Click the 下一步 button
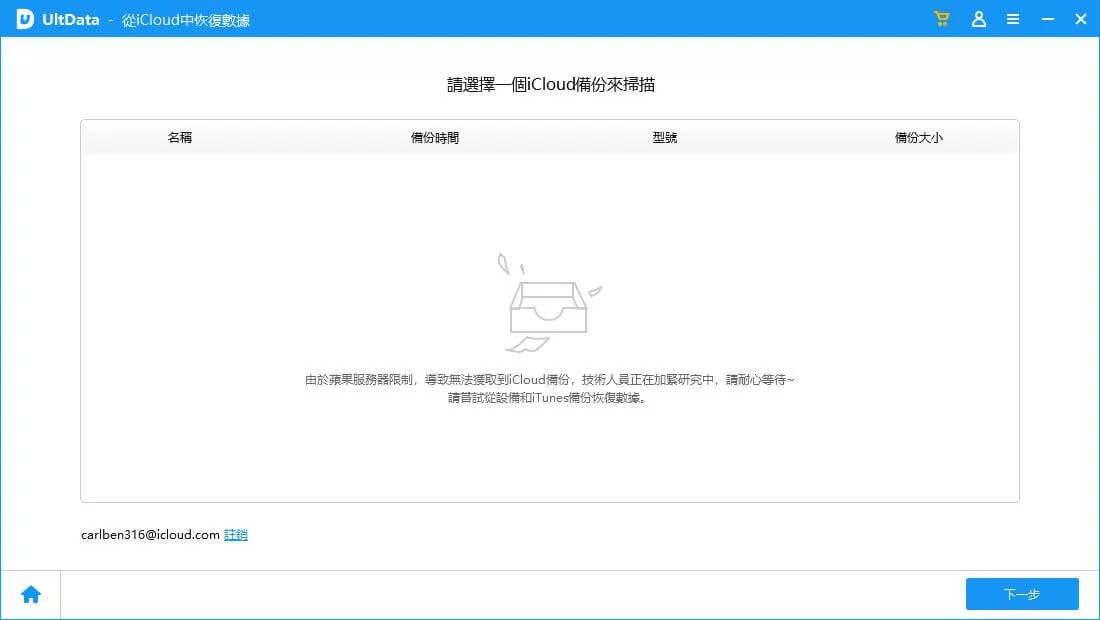 coord(1022,594)
